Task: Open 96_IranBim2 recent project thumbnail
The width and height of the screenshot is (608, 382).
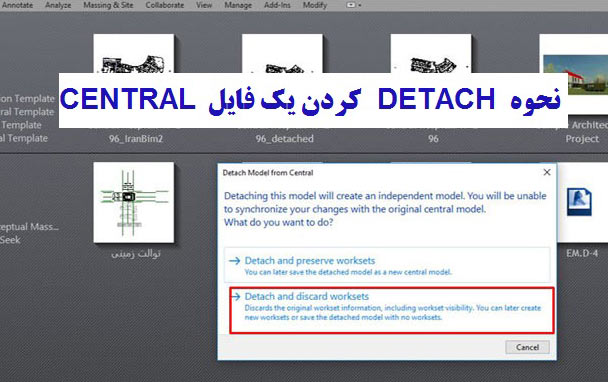Action: click(134, 54)
